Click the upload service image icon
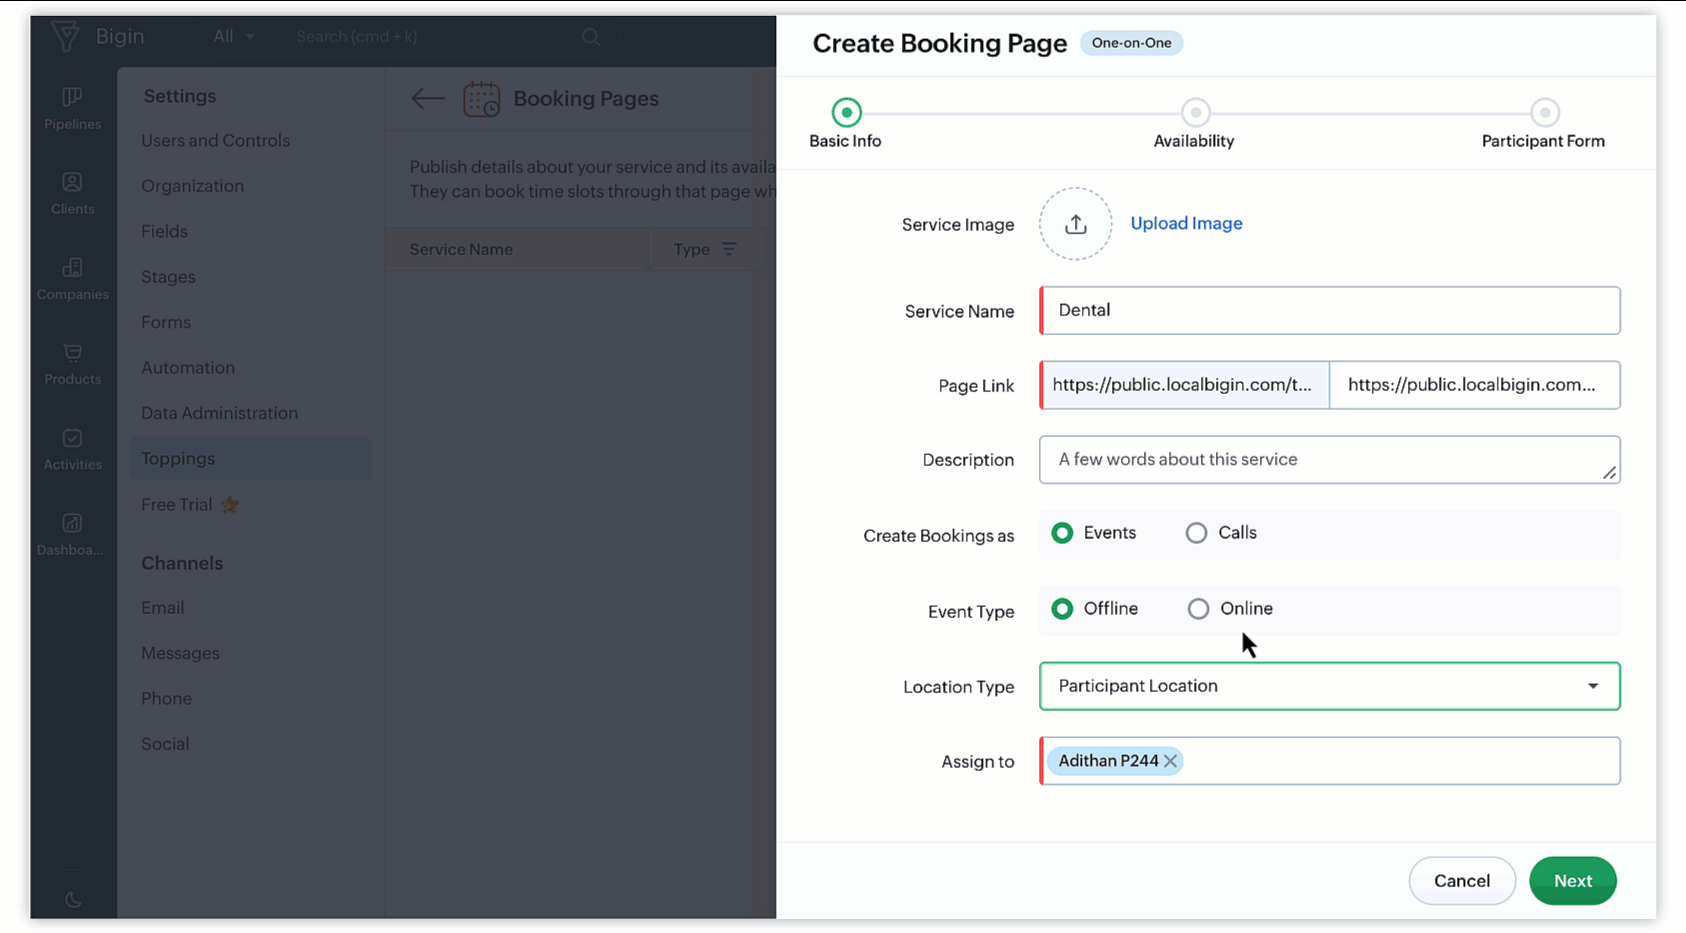Viewport: 1686px width, 933px height. click(x=1075, y=224)
